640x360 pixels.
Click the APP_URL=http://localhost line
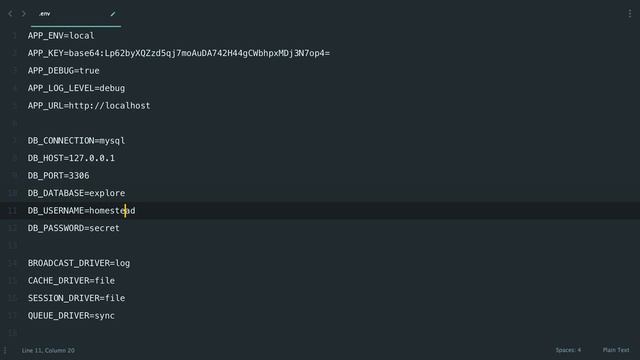pyautogui.click(x=89, y=106)
